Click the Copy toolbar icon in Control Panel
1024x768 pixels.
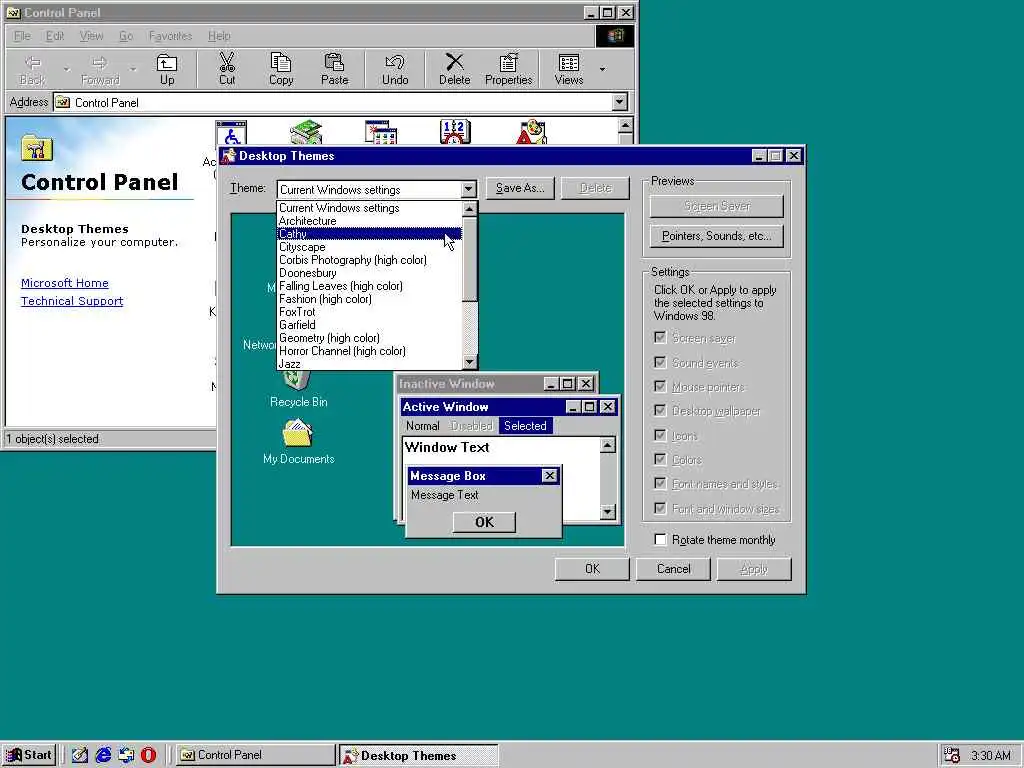pos(281,68)
